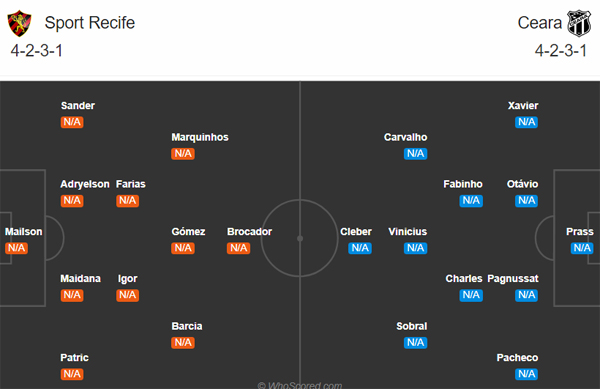Viewport: 600px width, 389px height.
Task: Click player name Adryelson
Action: [85, 184]
